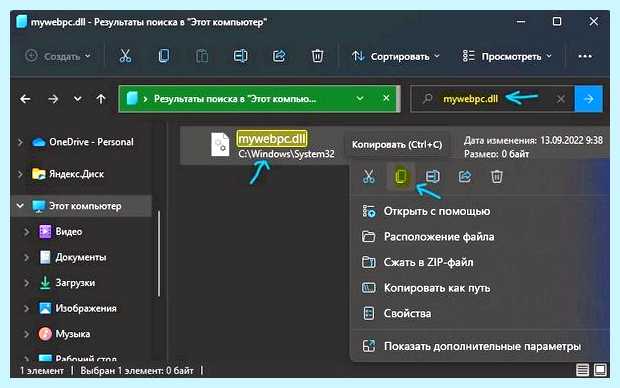Screen dimensions: 620x388
Task: Open the Загрузки folder in the sidebar
Action: (x=75, y=283)
